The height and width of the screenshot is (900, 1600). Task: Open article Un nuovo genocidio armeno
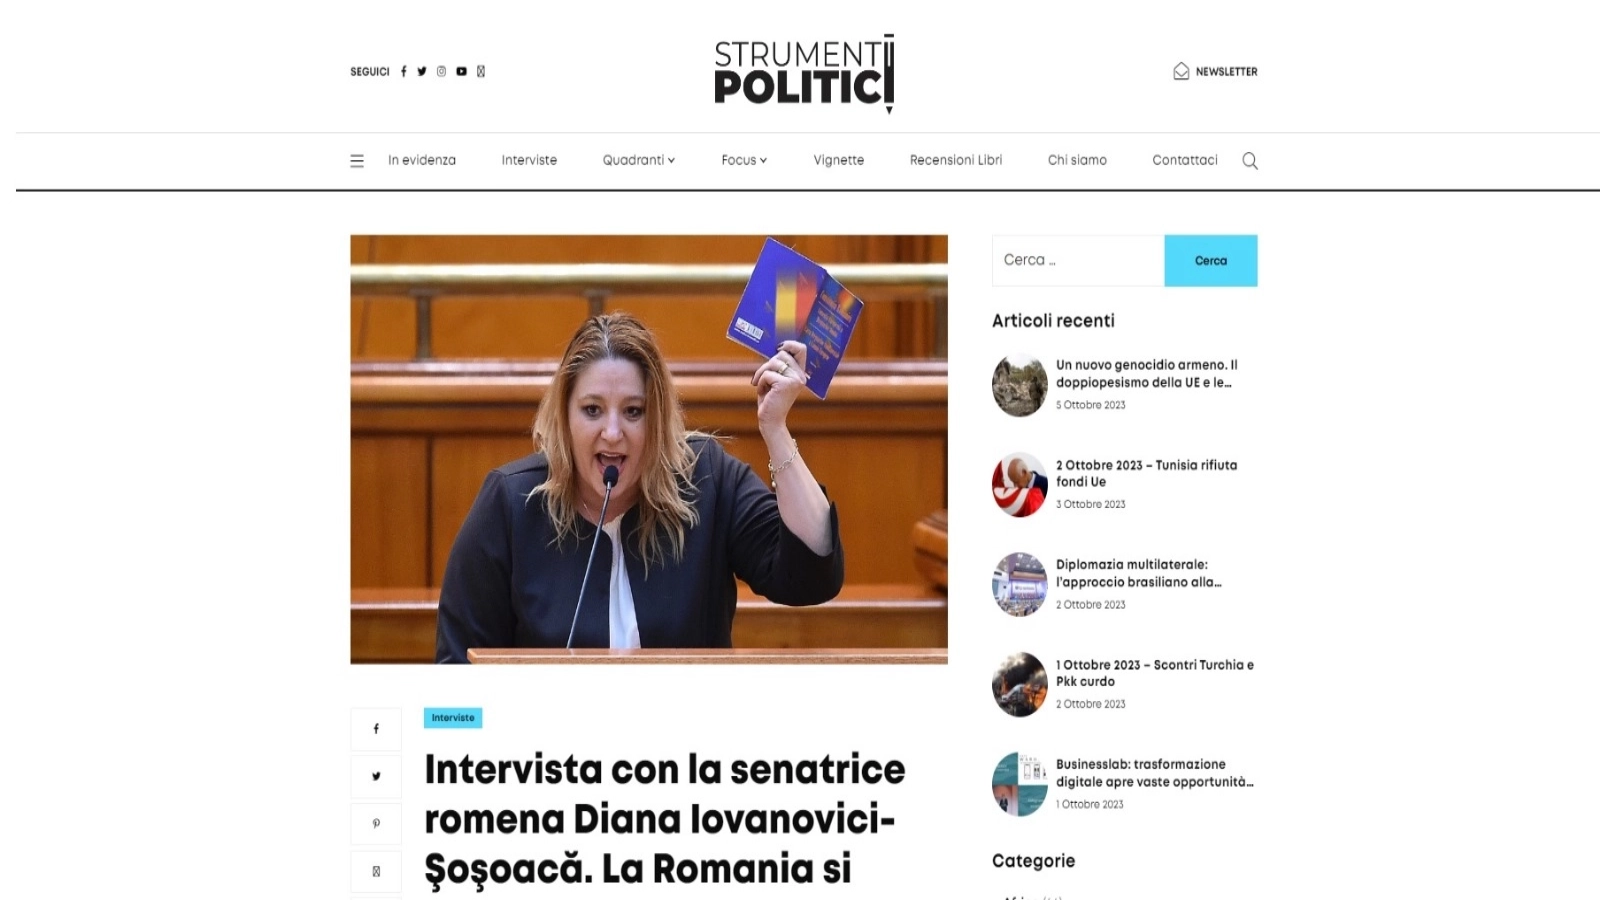(1146, 373)
